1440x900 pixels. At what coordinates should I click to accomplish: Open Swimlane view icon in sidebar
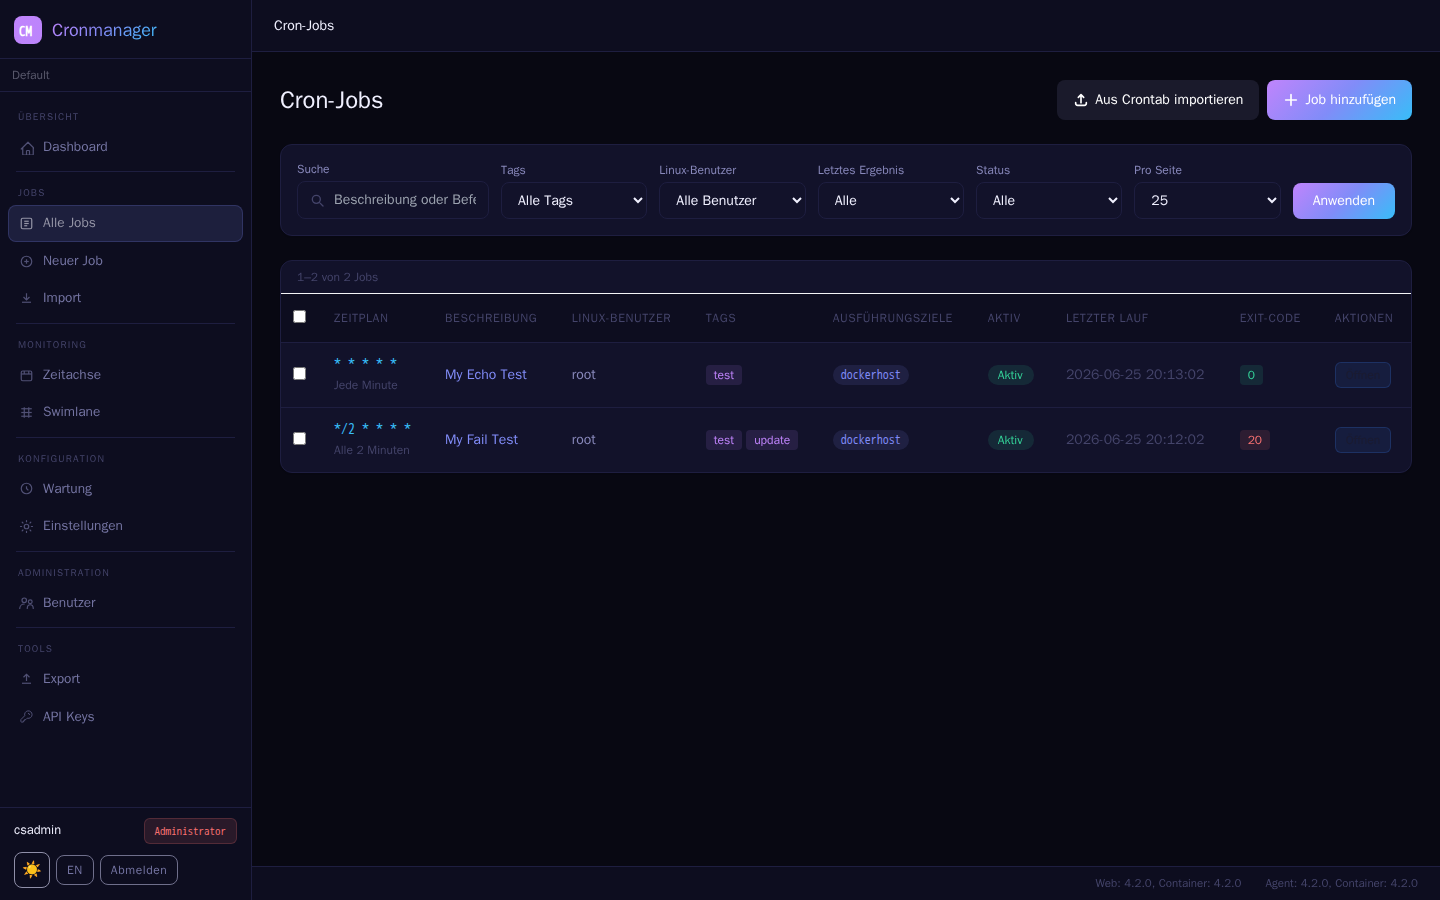click(x=27, y=412)
